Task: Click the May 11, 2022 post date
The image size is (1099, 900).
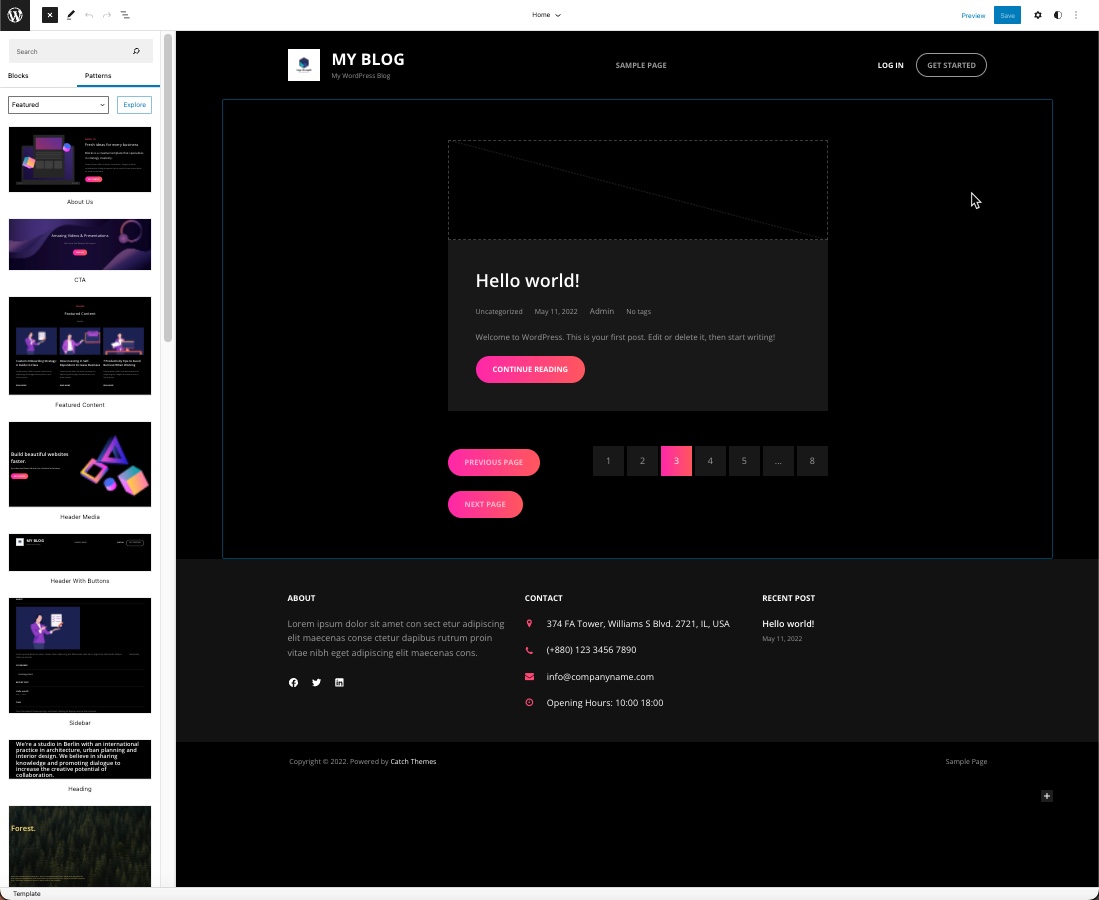Action: click(556, 311)
